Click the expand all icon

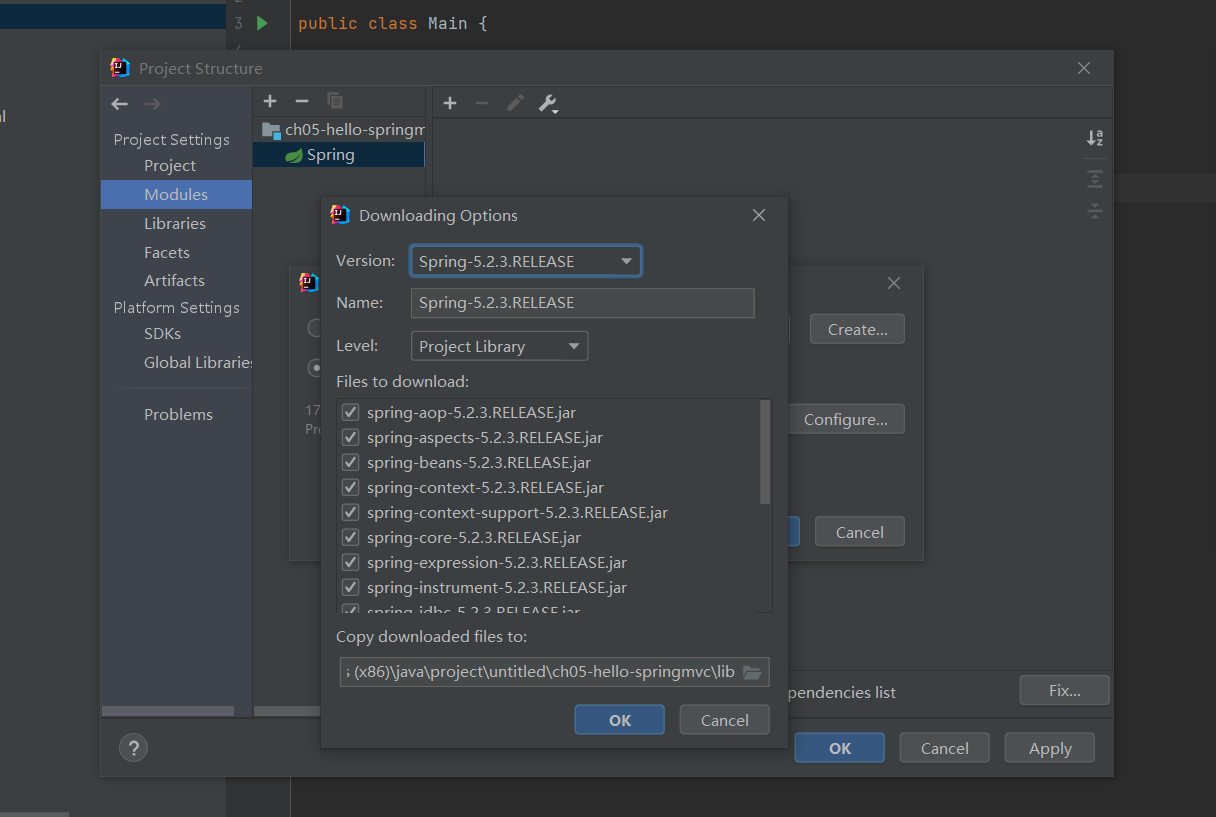point(1095,179)
